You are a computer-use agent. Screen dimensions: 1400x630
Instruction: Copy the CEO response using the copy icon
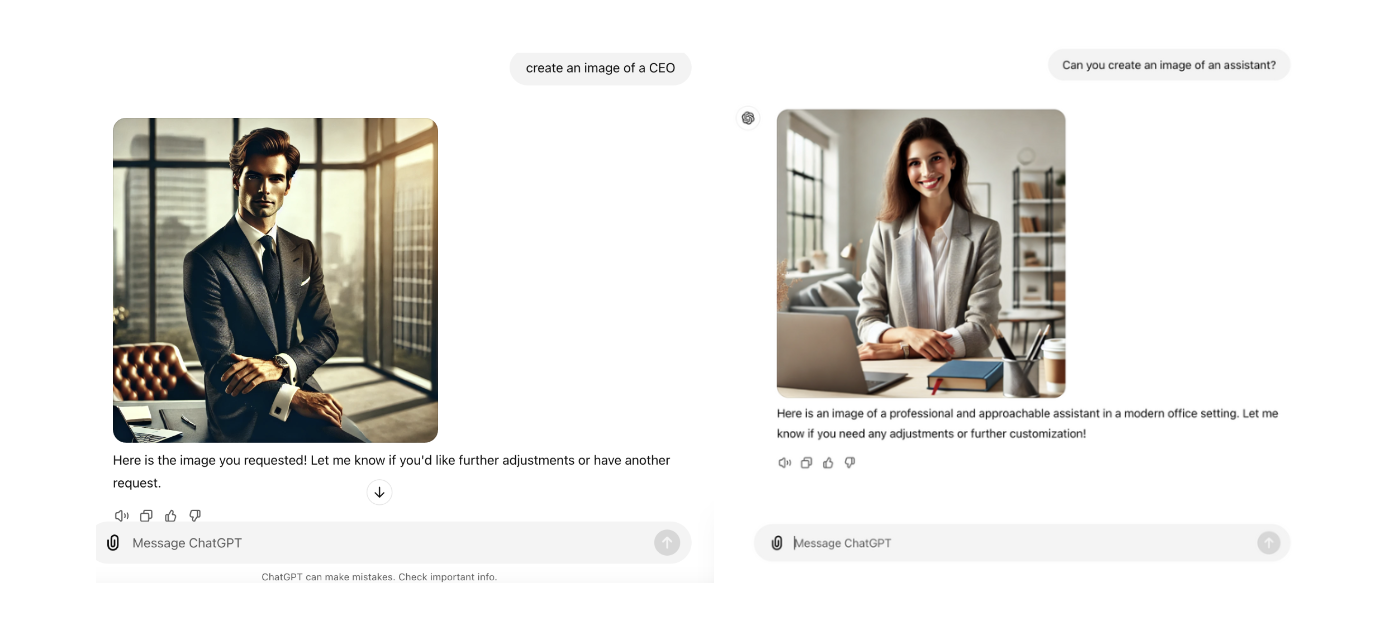pyautogui.click(x=146, y=516)
